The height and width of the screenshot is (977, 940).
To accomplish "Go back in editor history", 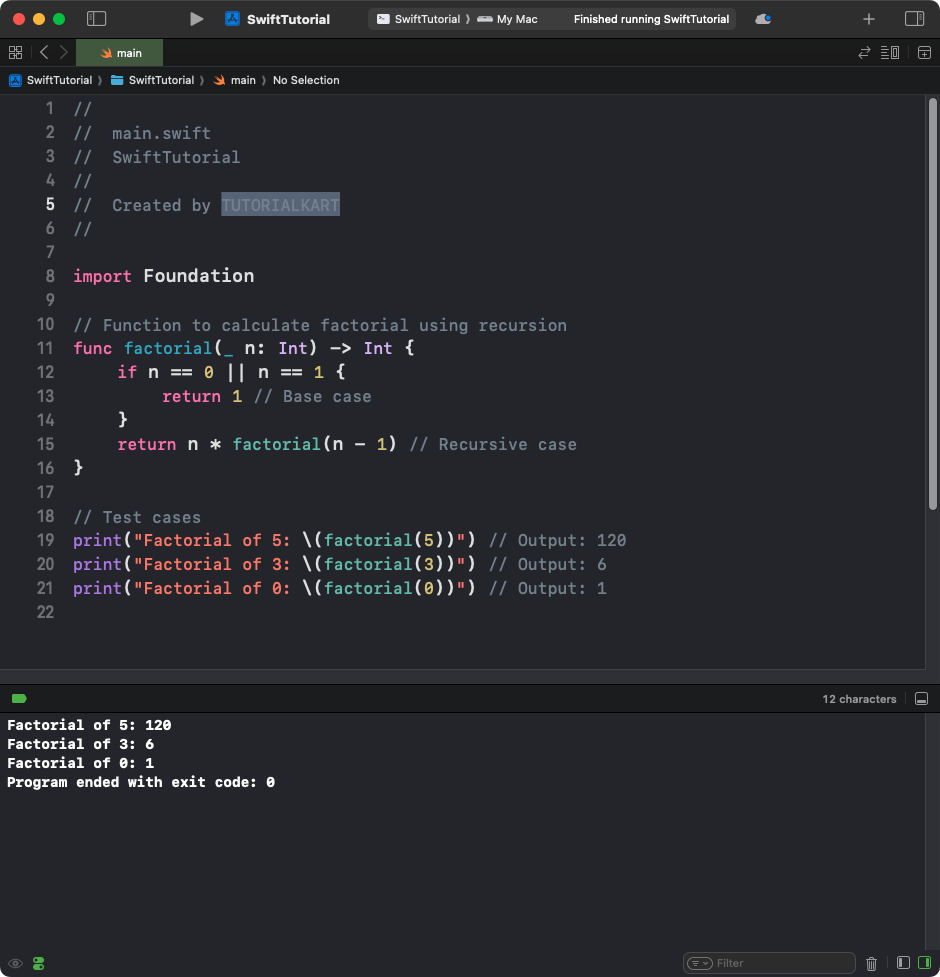I will [44, 53].
